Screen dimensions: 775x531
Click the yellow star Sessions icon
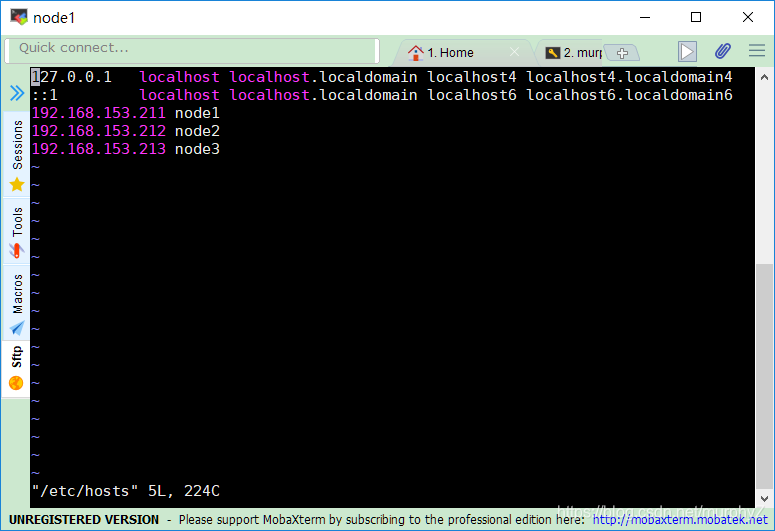(17, 184)
